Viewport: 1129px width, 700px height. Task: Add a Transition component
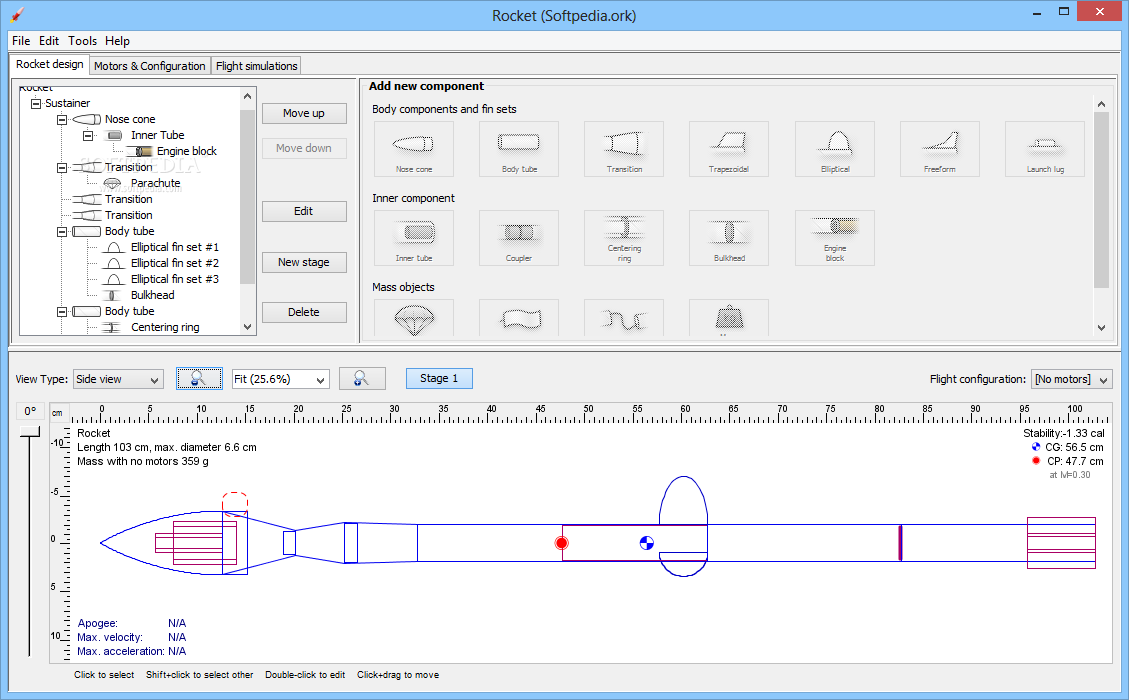click(624, 149)
